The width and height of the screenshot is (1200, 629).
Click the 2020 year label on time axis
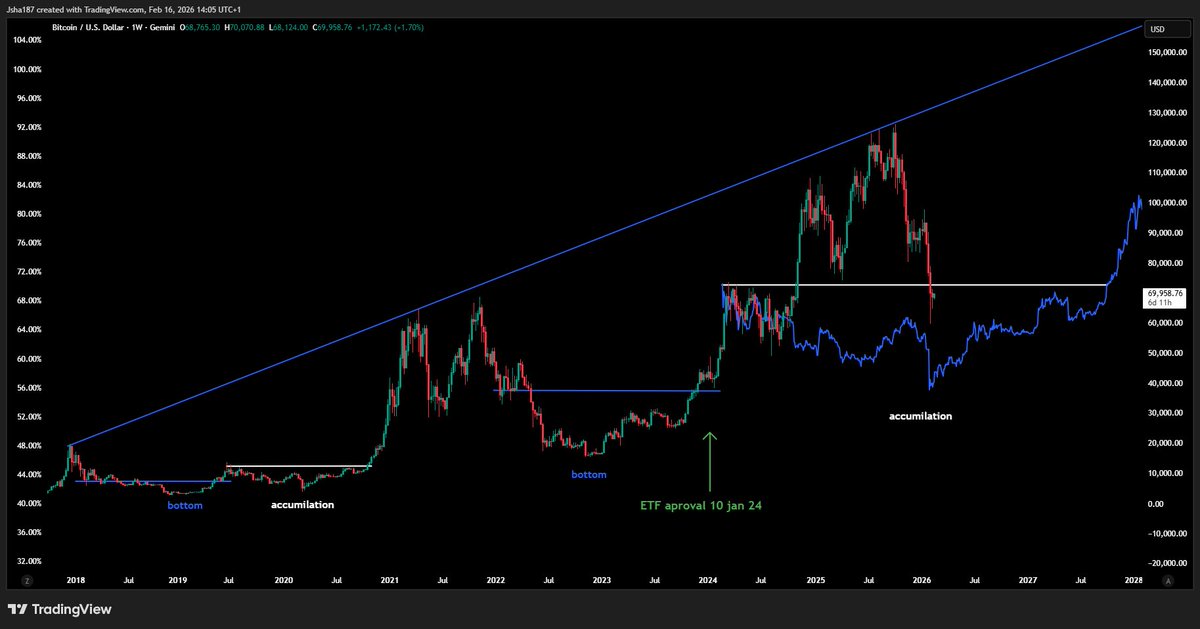click(x=284, y=579)
